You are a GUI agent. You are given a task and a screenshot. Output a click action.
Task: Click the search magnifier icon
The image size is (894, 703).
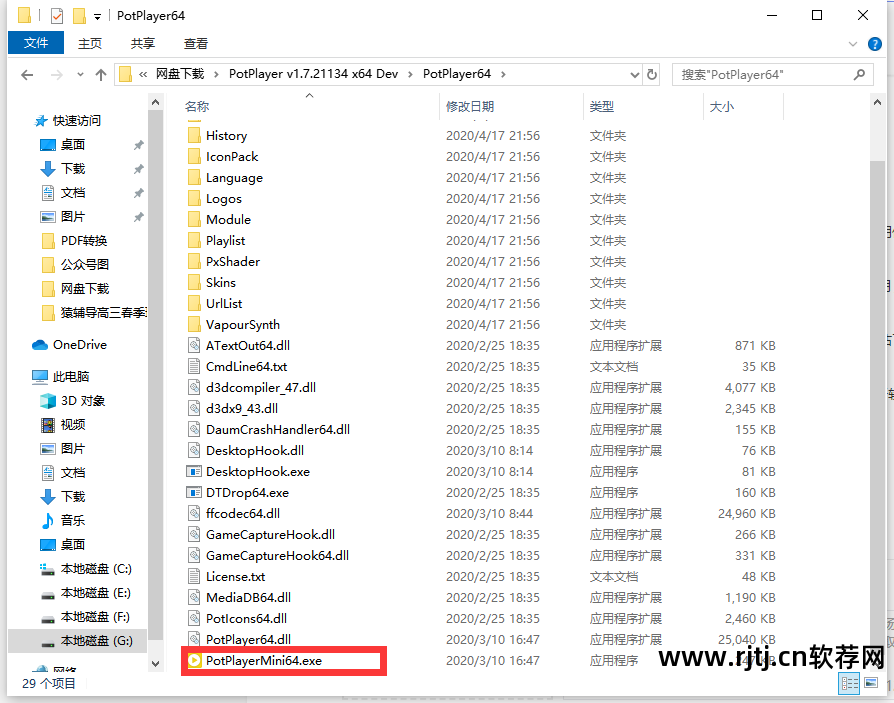tap(859, 74)
